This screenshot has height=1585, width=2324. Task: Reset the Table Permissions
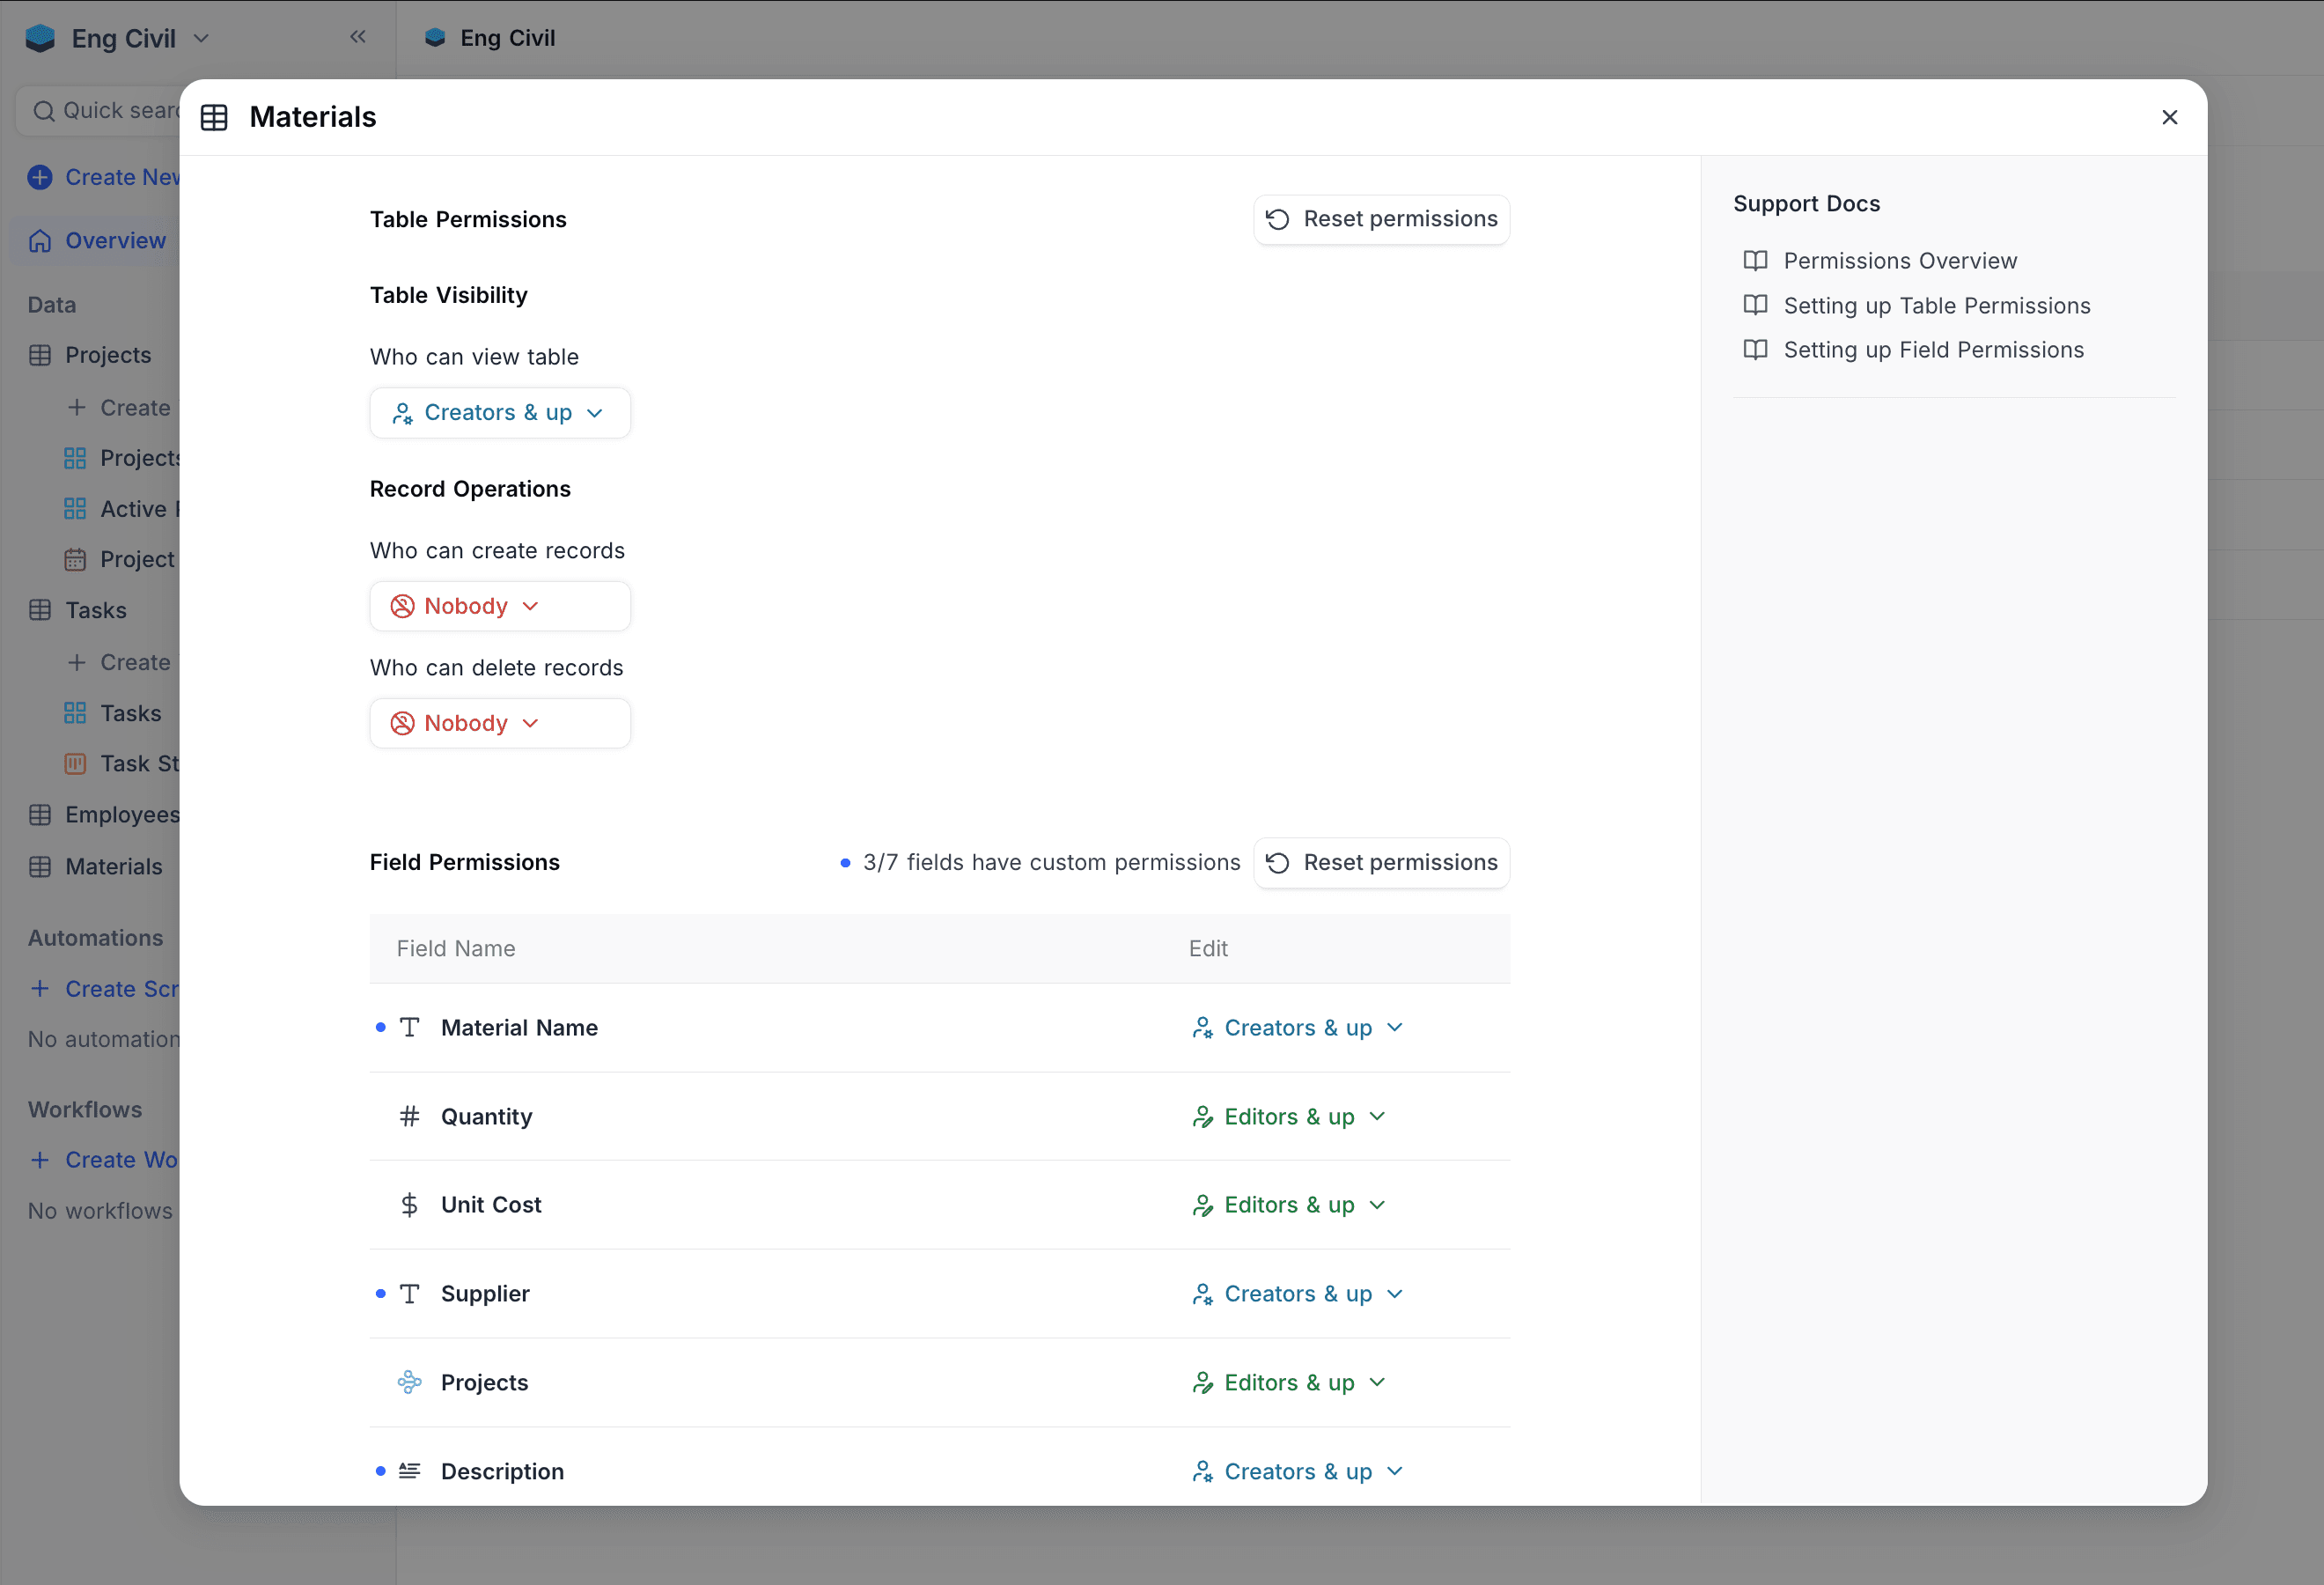point(1381,219)
